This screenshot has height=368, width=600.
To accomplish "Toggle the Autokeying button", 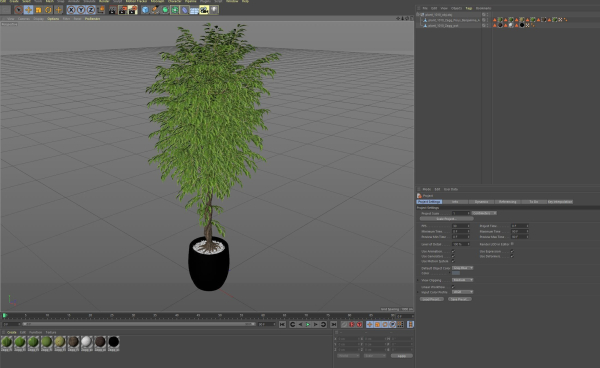I will click(x=359, y=324).
